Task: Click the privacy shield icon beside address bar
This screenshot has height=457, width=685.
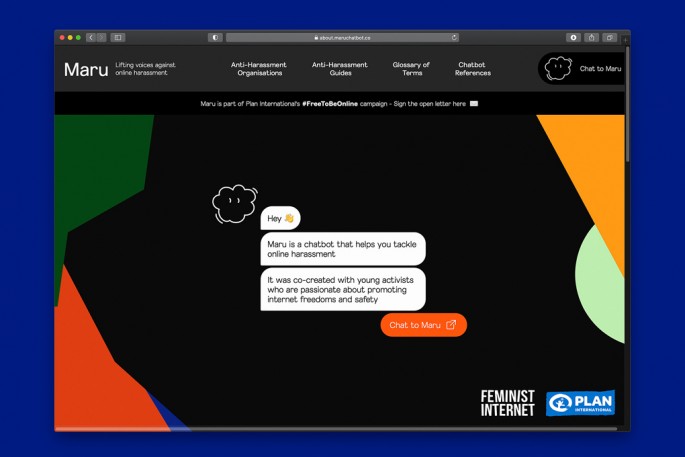Action: pos(215,37)
